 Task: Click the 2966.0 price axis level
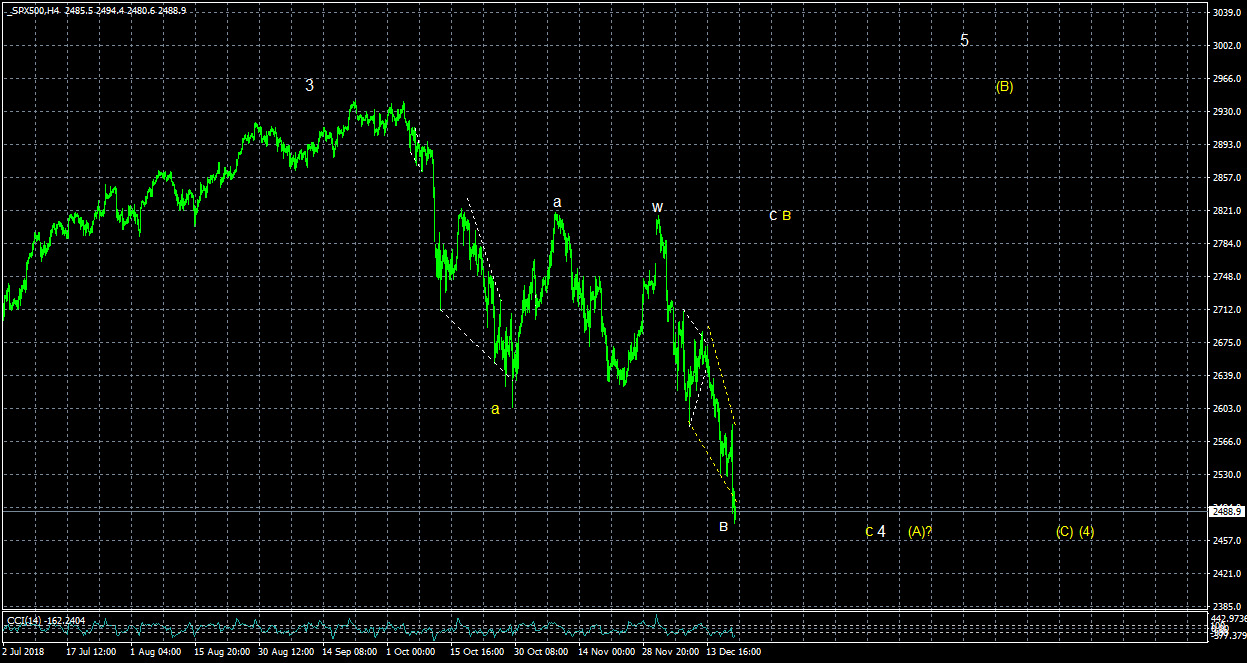1227,79
